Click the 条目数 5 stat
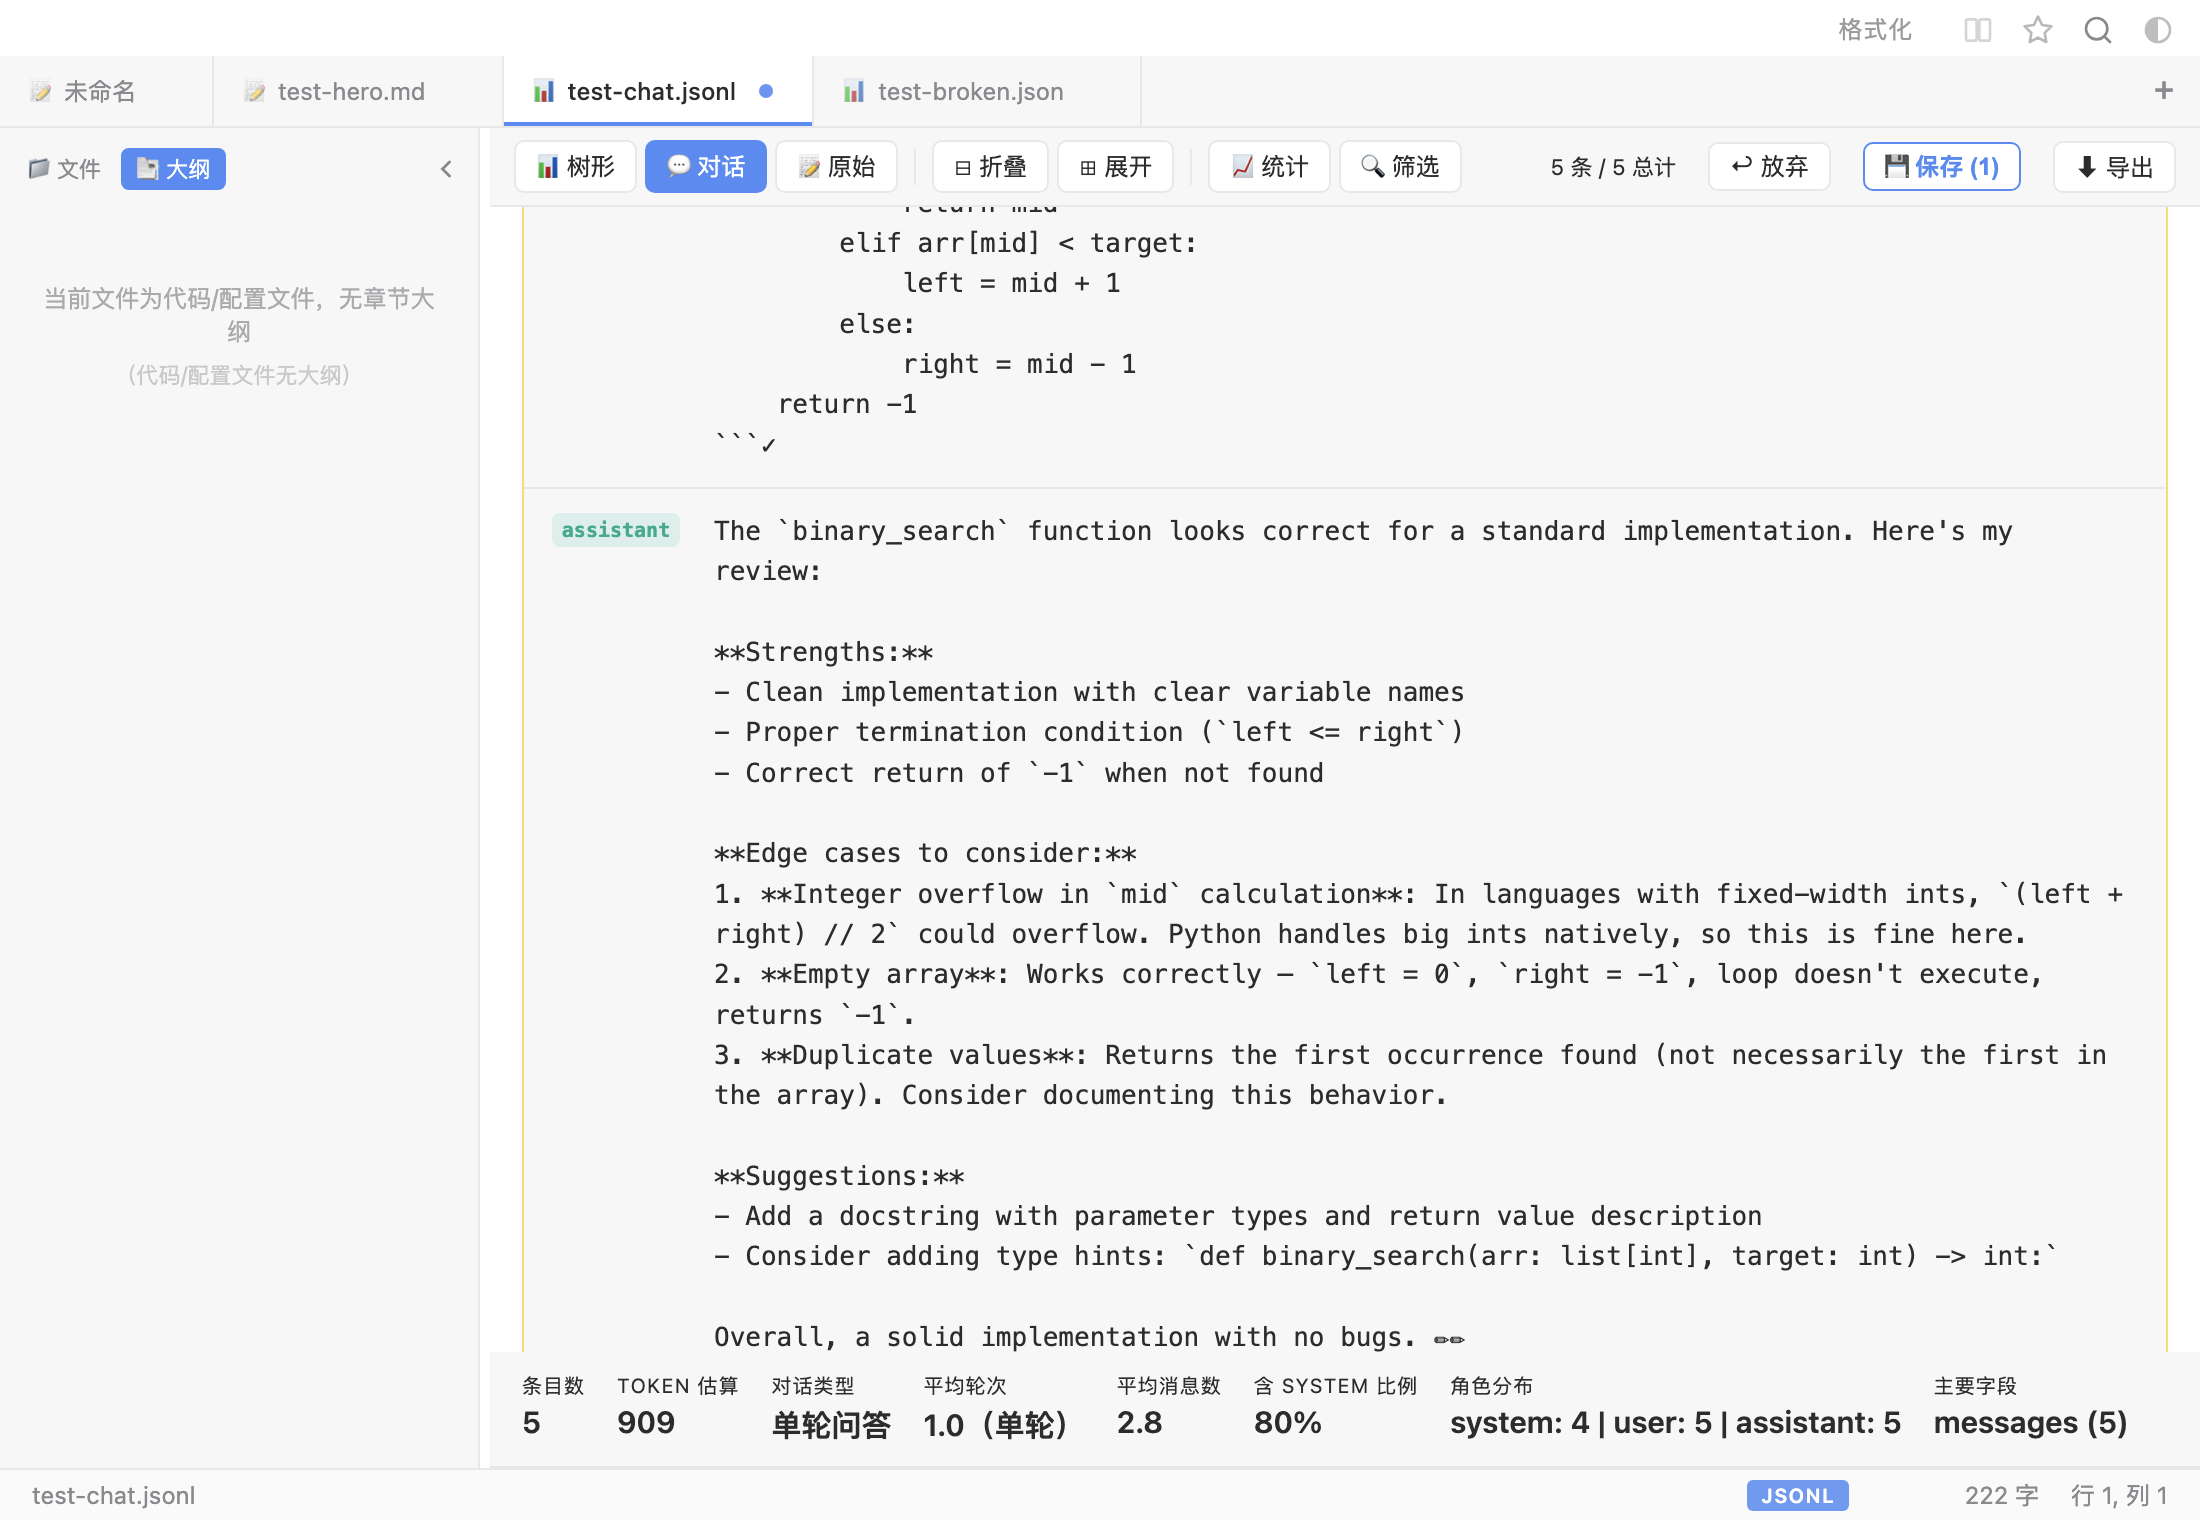Viewport: 2200px width, 1520px height. click(552, 1407)
